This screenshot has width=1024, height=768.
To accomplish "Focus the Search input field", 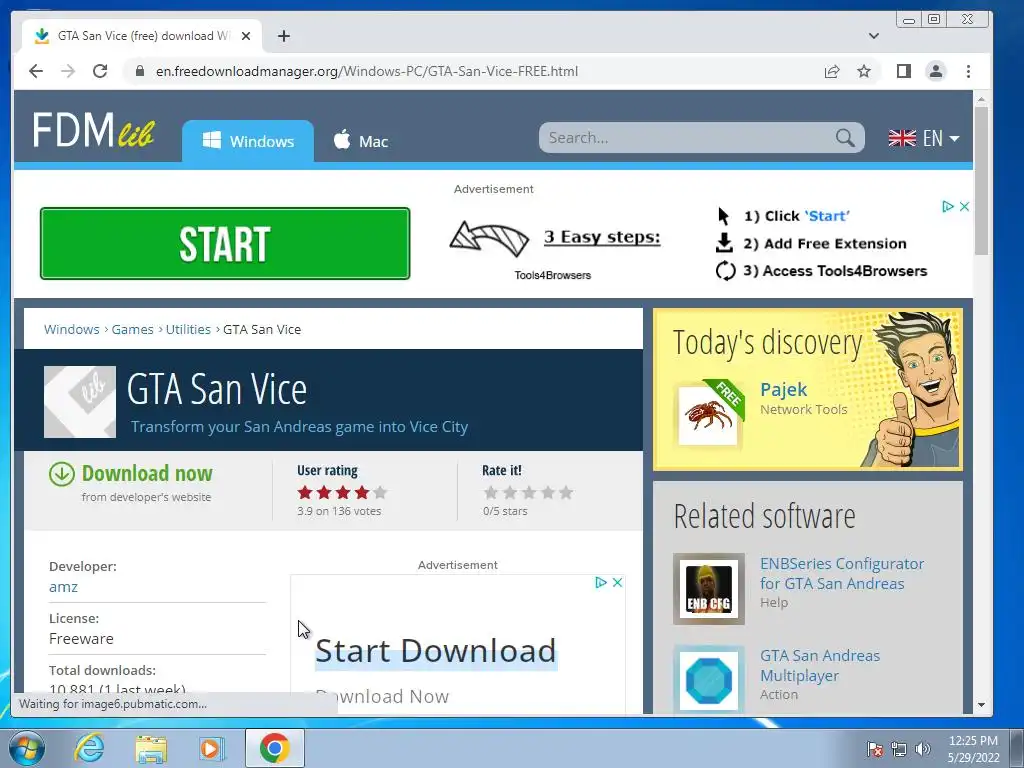I will pos(686,138).
